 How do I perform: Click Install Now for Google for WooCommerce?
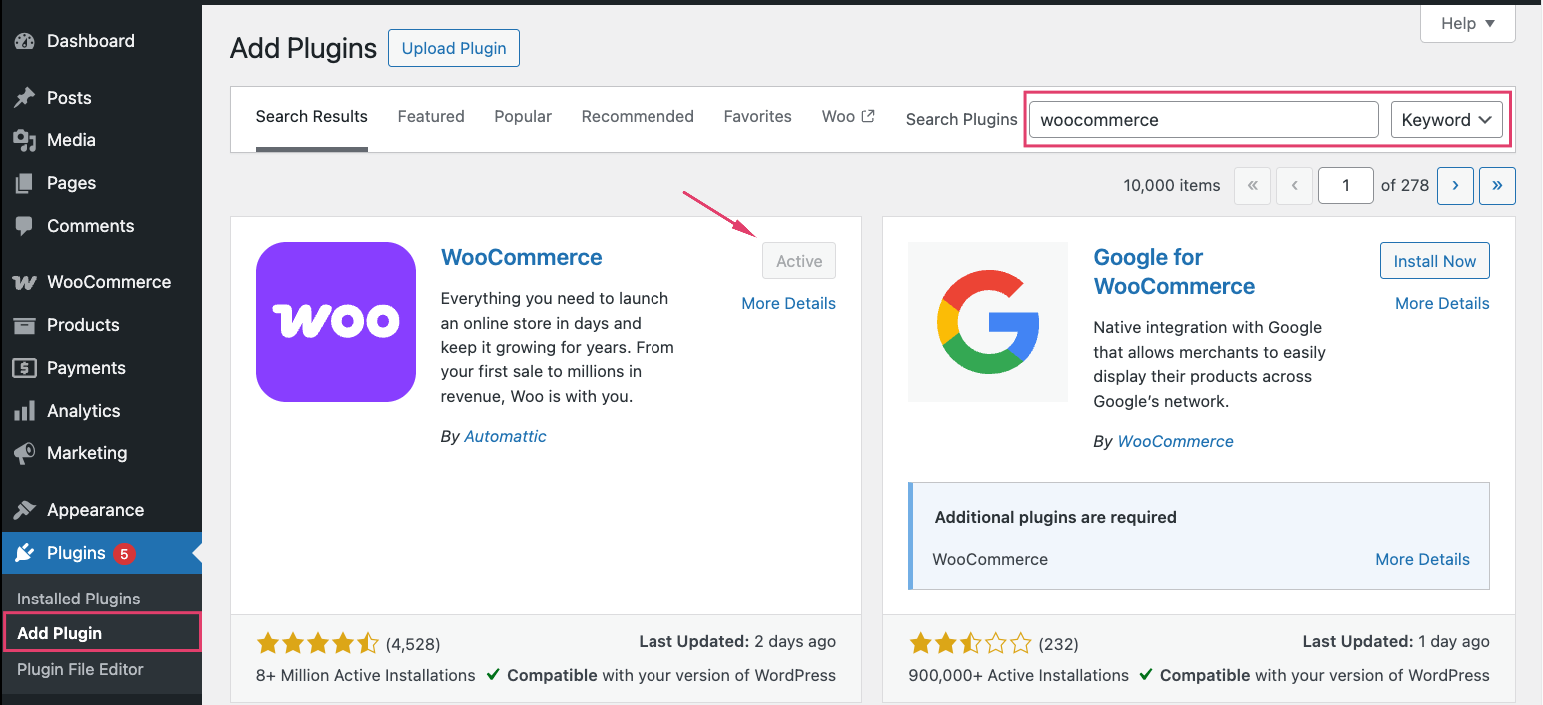[x=1435, y=261]
